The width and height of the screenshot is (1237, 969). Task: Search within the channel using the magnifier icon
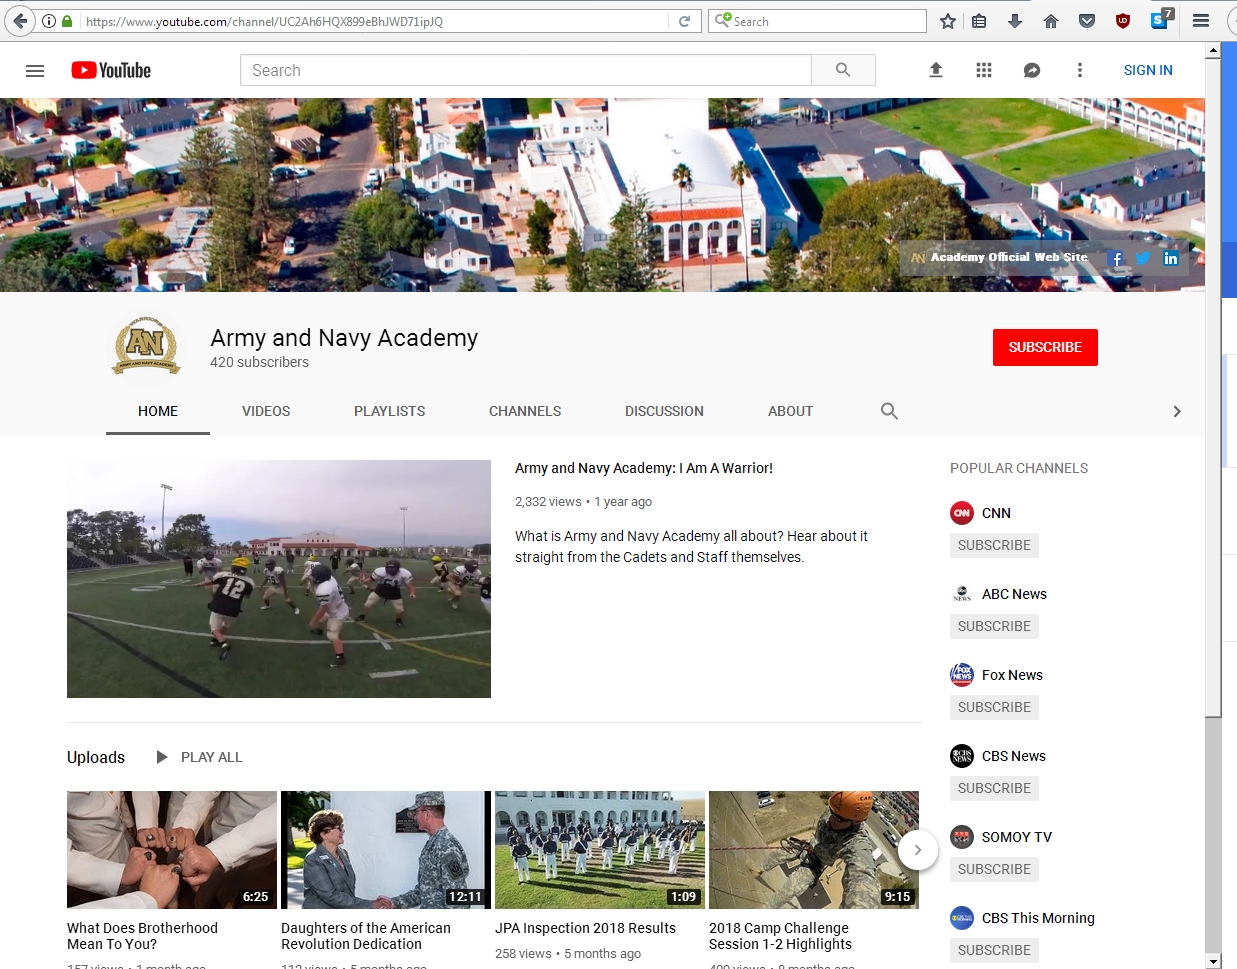tap(889, 411)
